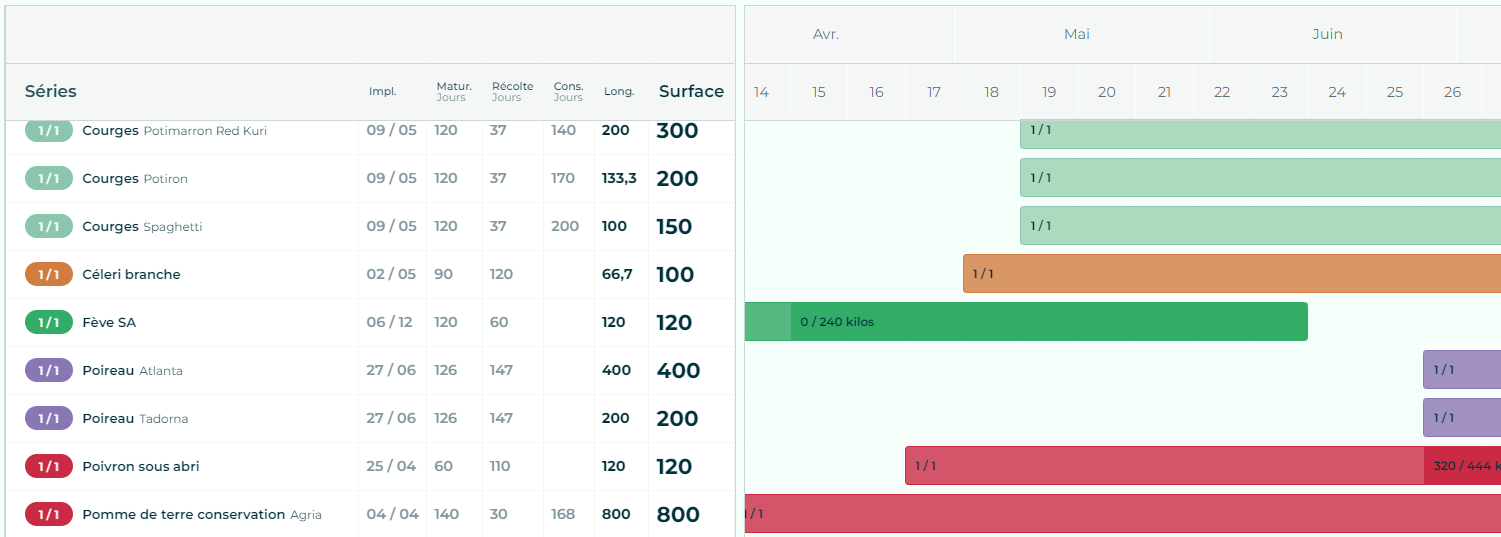Click the green 1/1 badge for Fève SA
The image size is (1501, 537).
pos(48,322)
